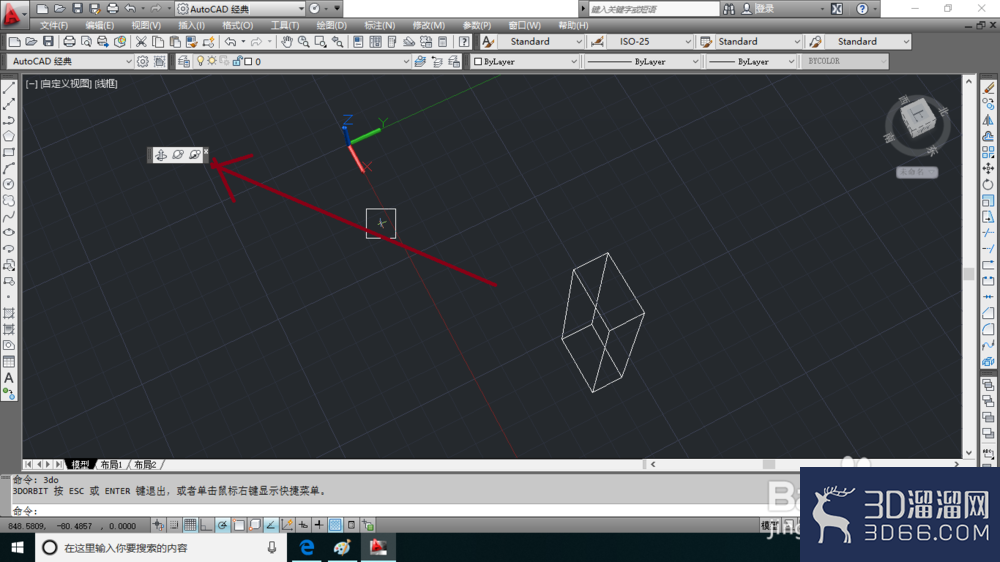Click the Windows taskbar search box
Image resolution: width=1000 pixels, height=562 pixels.
[x=160, y=547]
